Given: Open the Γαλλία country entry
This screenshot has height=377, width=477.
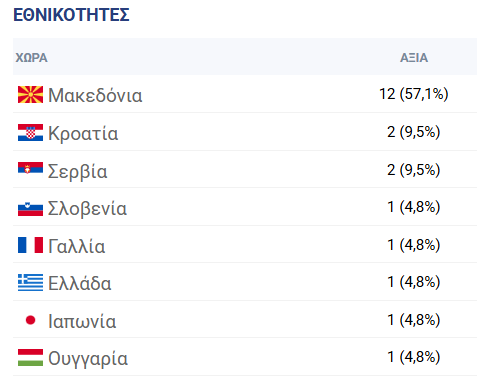Looking at the screenshot, I should pos(77,246).
